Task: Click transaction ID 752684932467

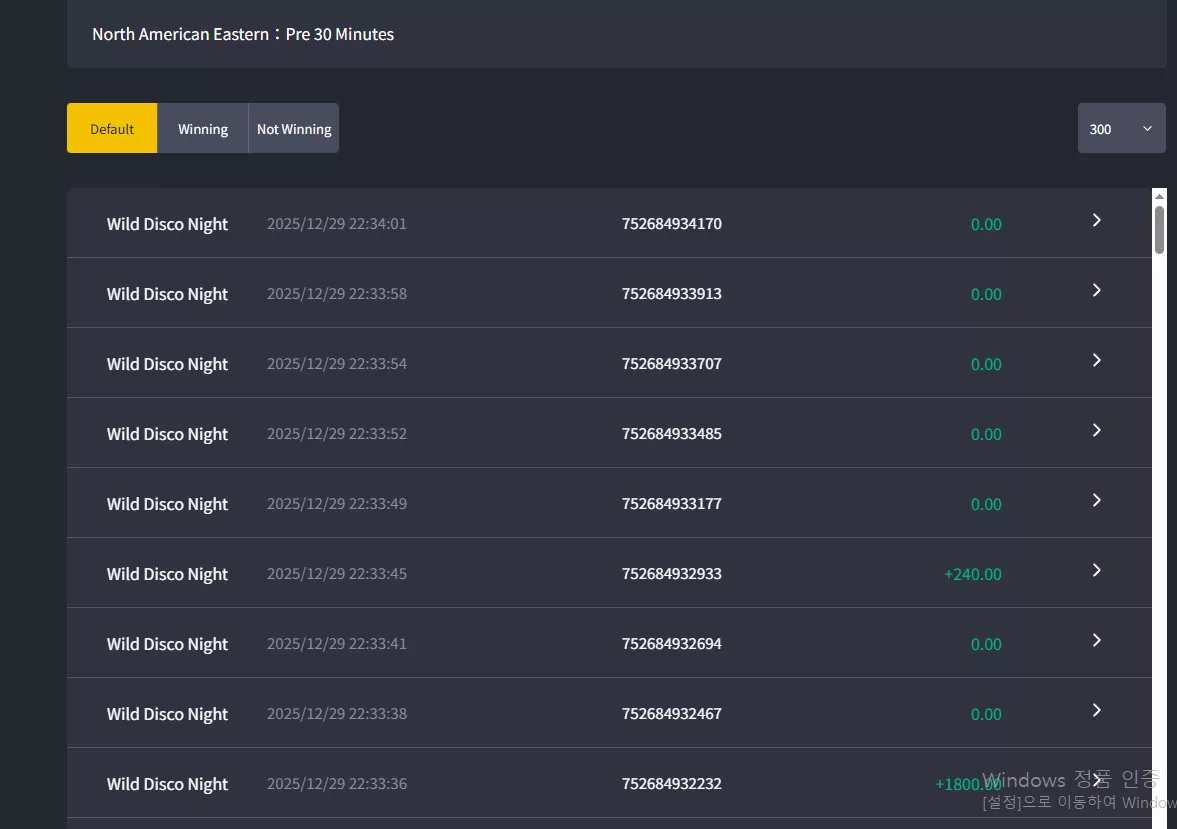Action: (x=671, y=713)
